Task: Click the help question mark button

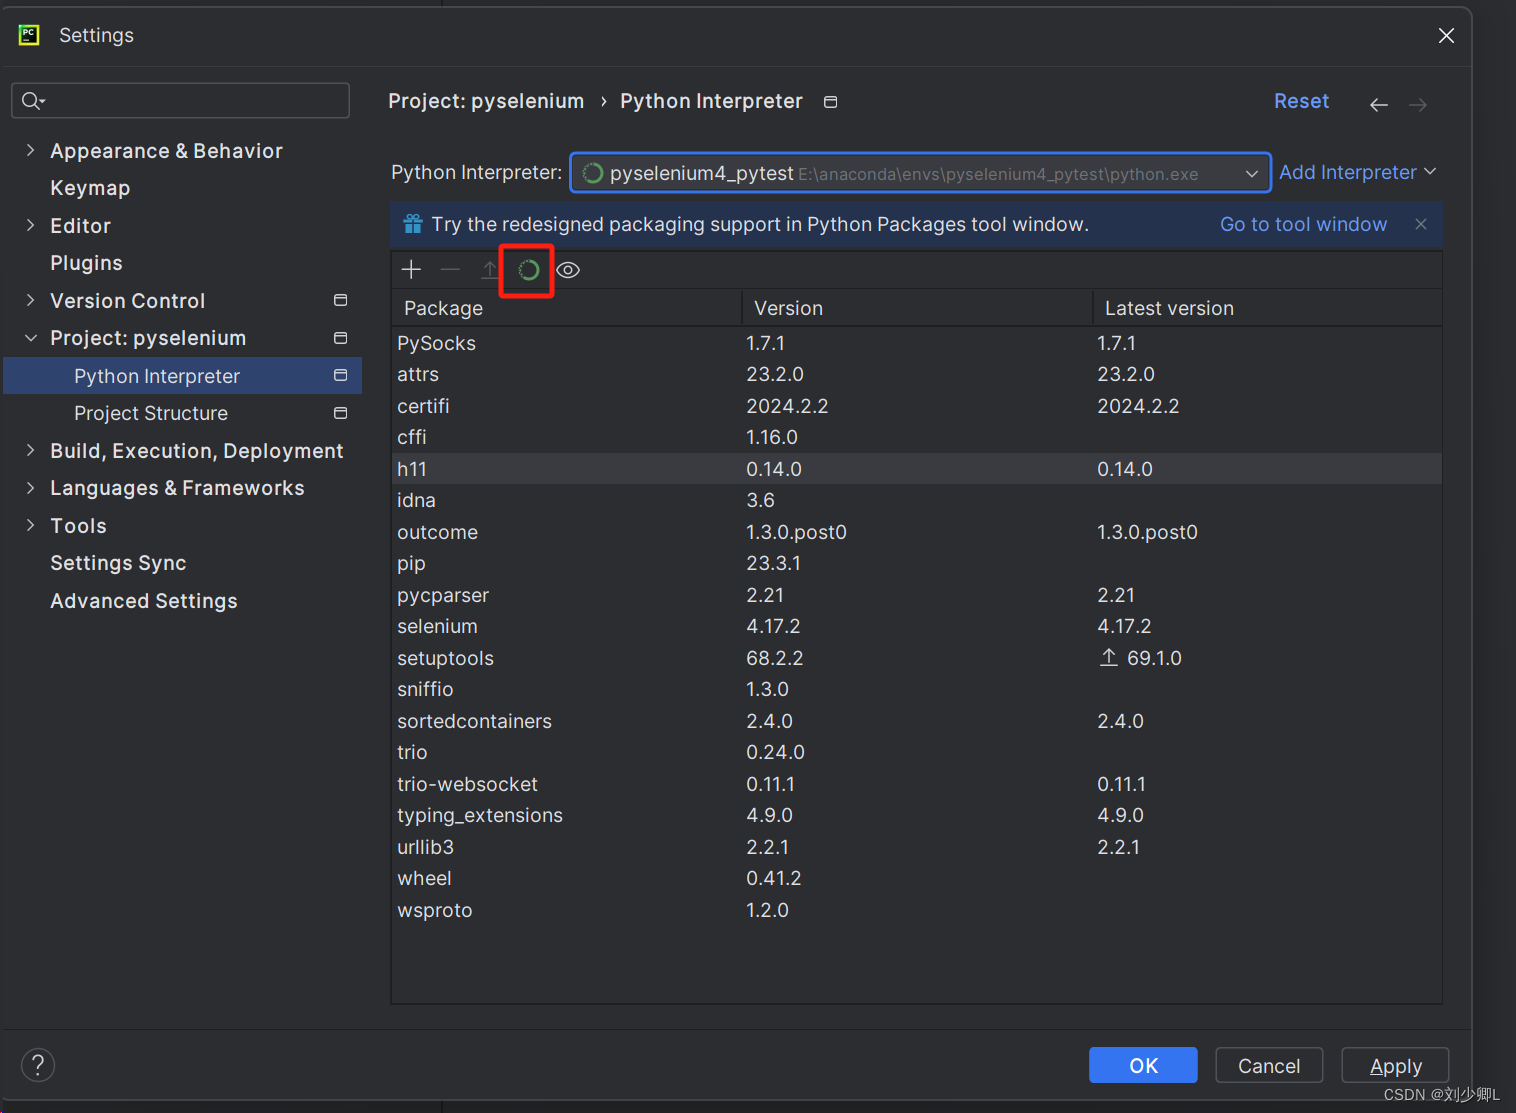Action: (38, 1065)
